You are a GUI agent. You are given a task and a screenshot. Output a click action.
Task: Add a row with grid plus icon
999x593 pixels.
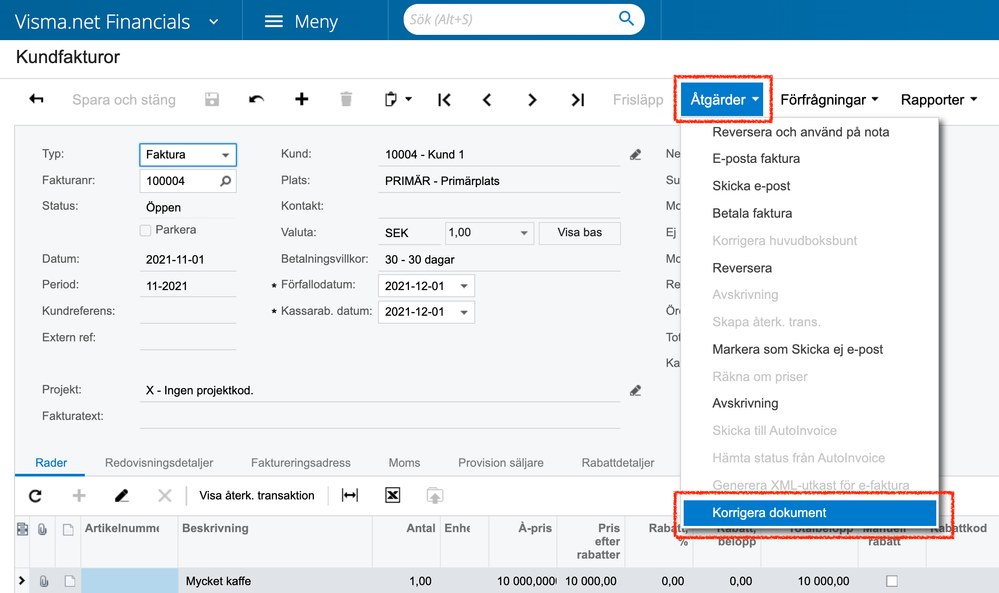tap(79, 496)
